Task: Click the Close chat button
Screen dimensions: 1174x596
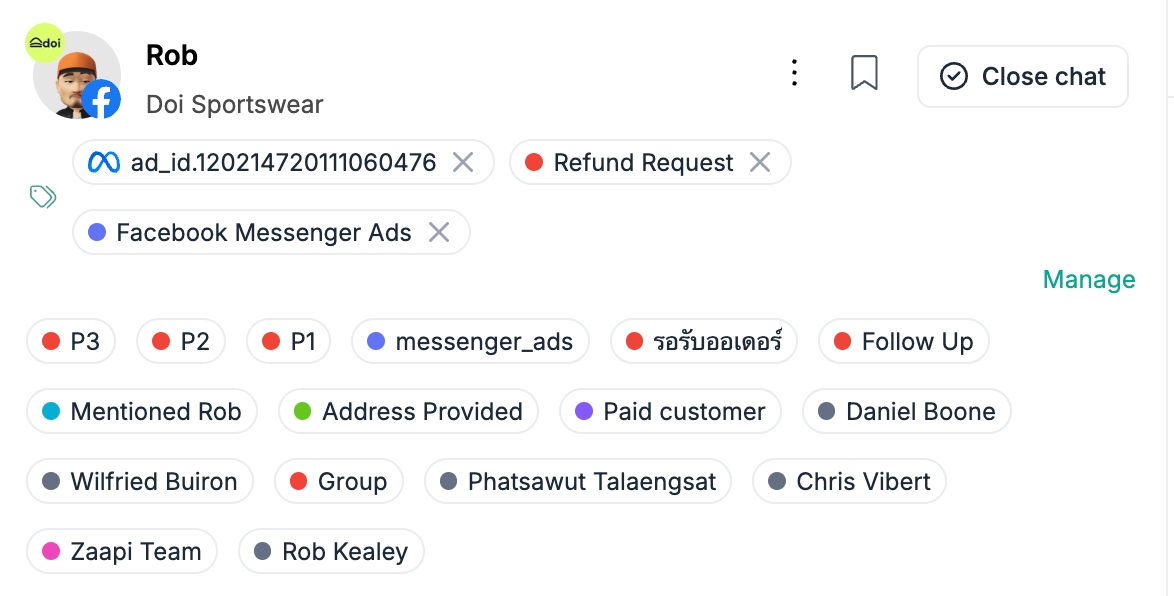Action: (x=1022, y=77)
